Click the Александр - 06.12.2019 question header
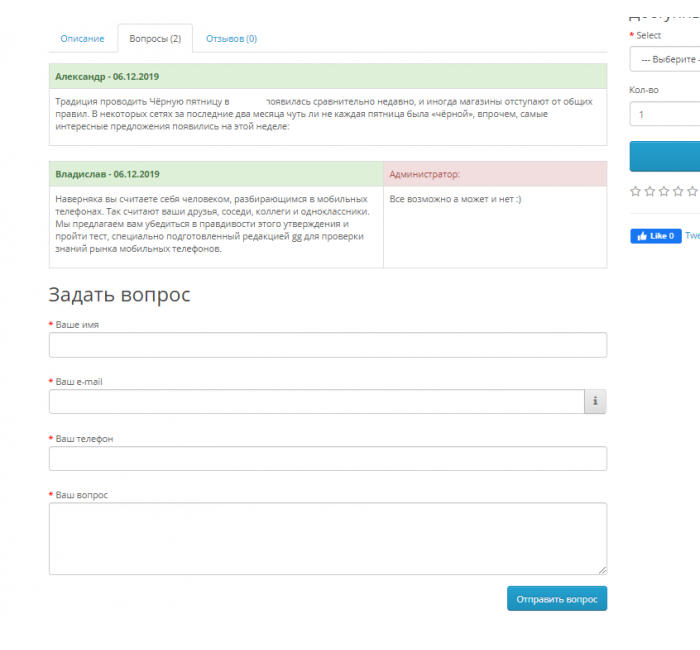Viewport: 700px width, 650px height. pos(328,76)
